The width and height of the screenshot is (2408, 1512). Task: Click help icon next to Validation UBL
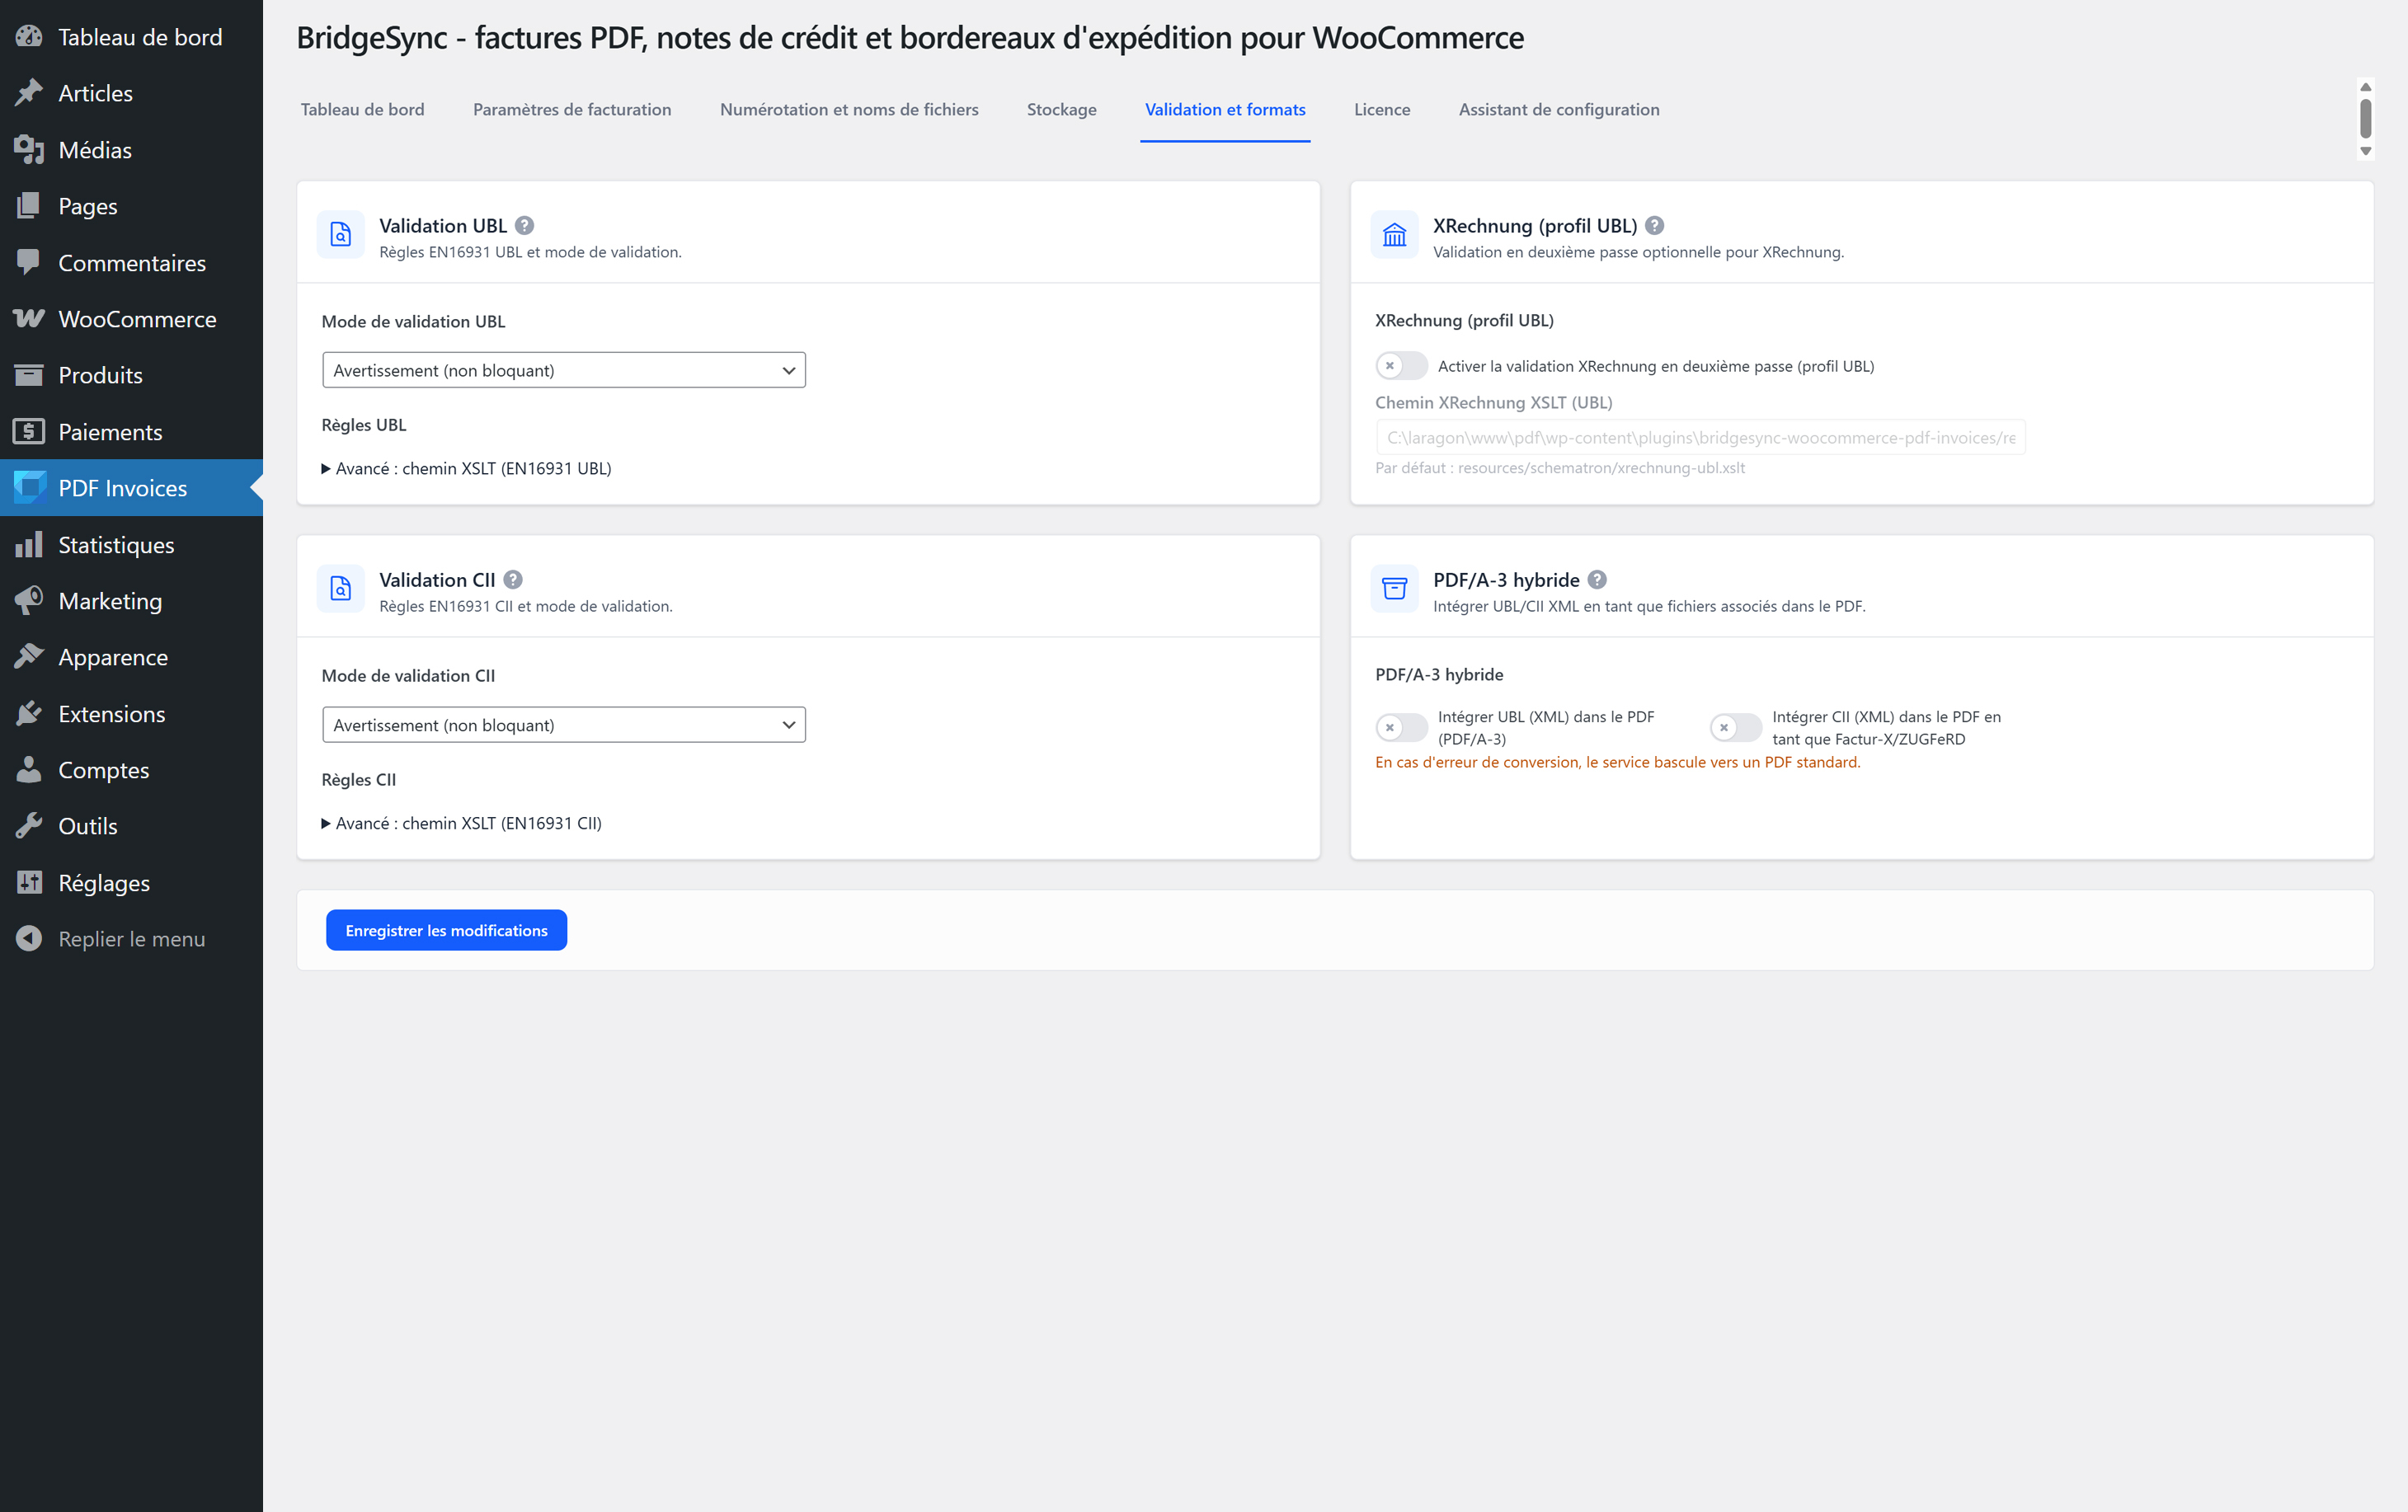(524, 225)
